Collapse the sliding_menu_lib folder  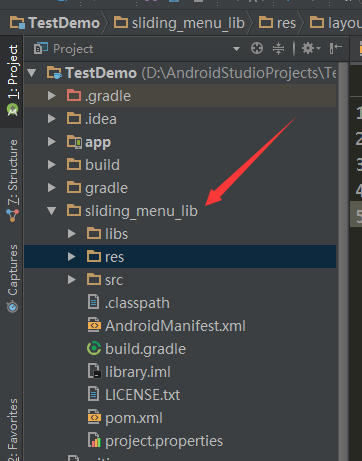click(x=51, y=211)
